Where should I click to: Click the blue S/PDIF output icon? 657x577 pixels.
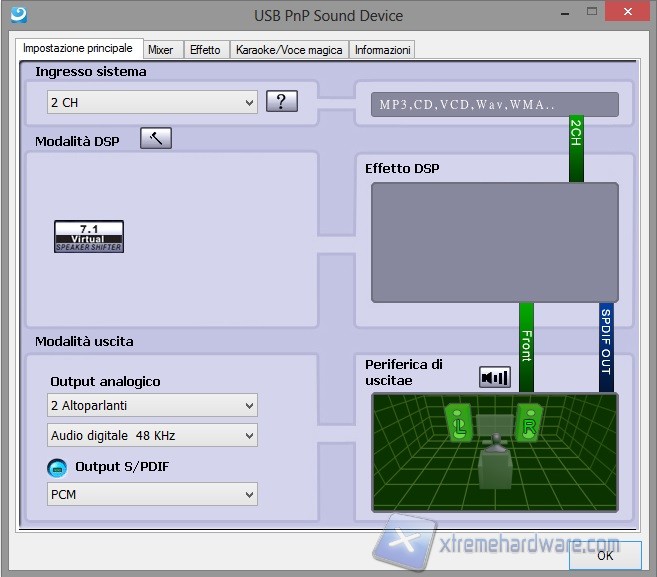(x=58, y=467)
